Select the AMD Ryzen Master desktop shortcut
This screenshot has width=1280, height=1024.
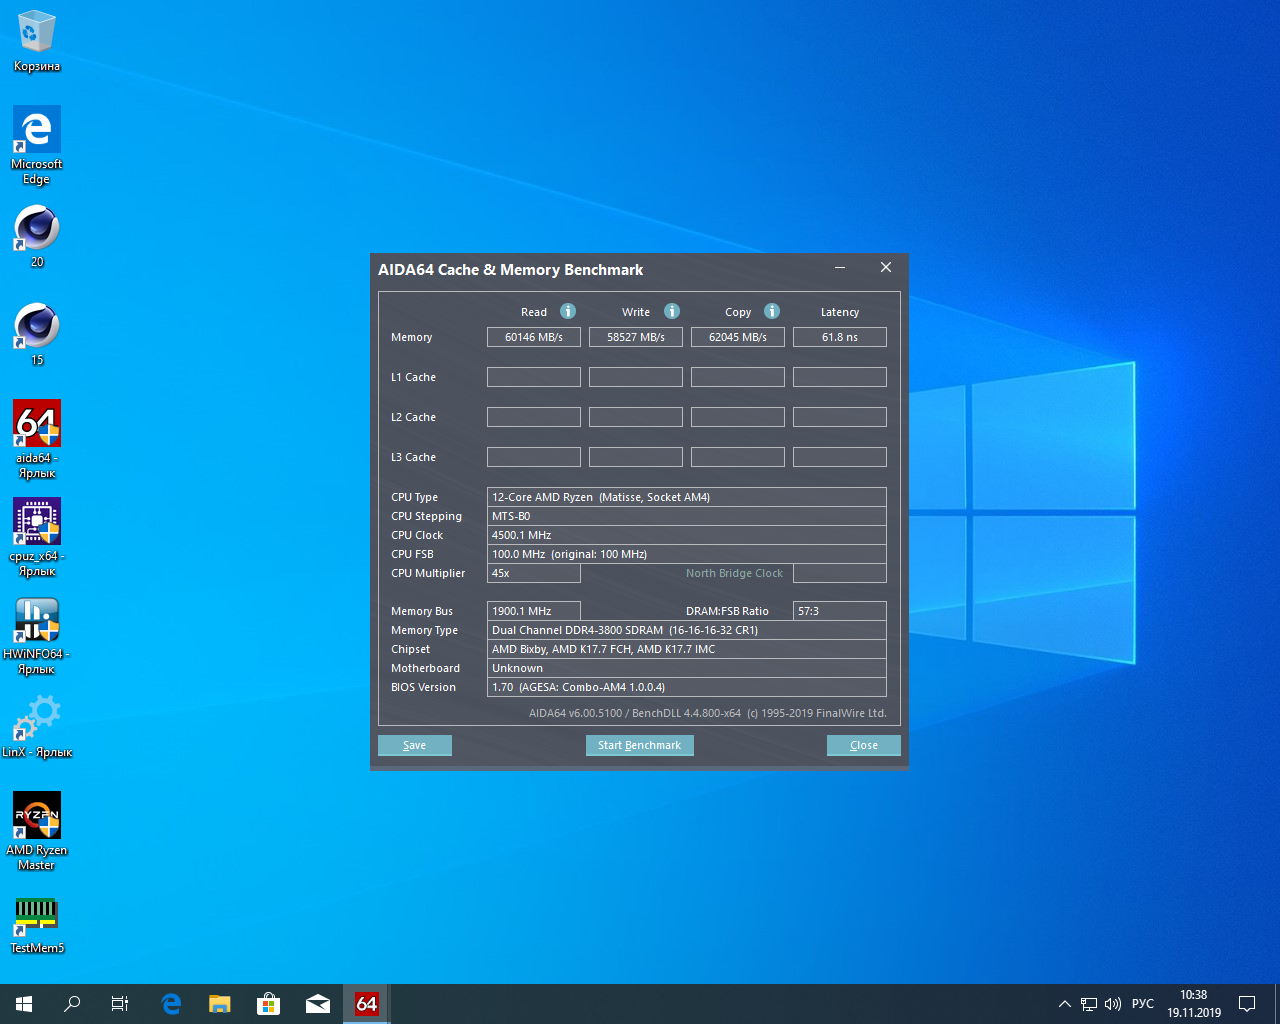coord(37,831)
